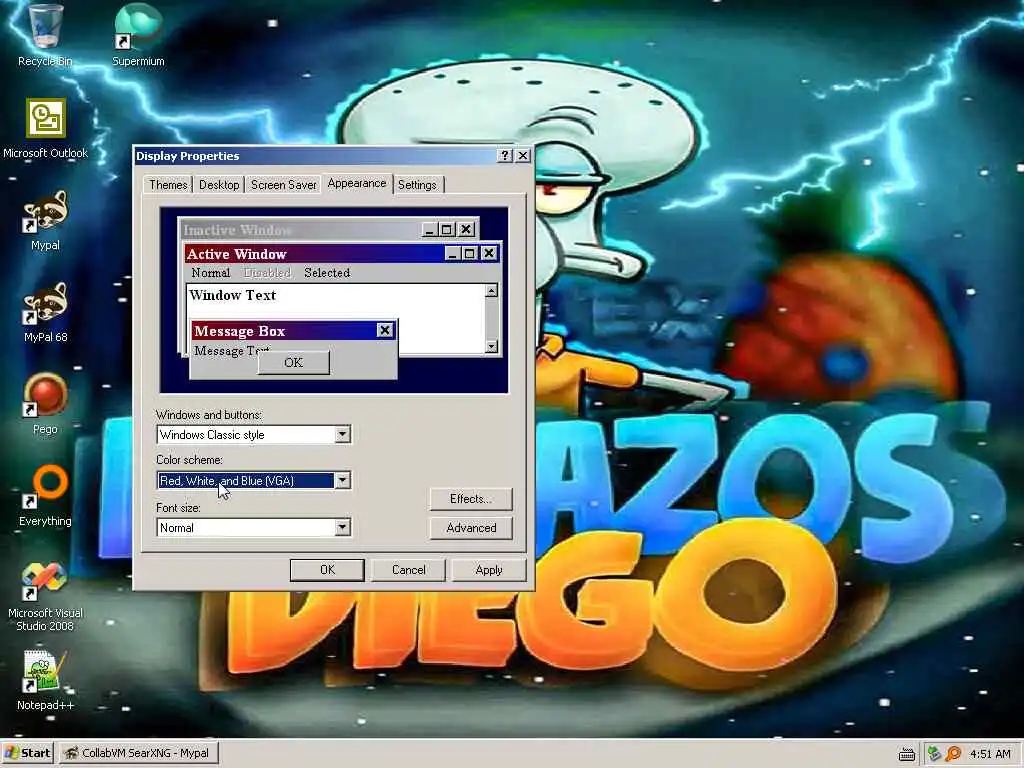Open the Windows and buttons dropdown
1024x768 pixels.
pos(254,435)
